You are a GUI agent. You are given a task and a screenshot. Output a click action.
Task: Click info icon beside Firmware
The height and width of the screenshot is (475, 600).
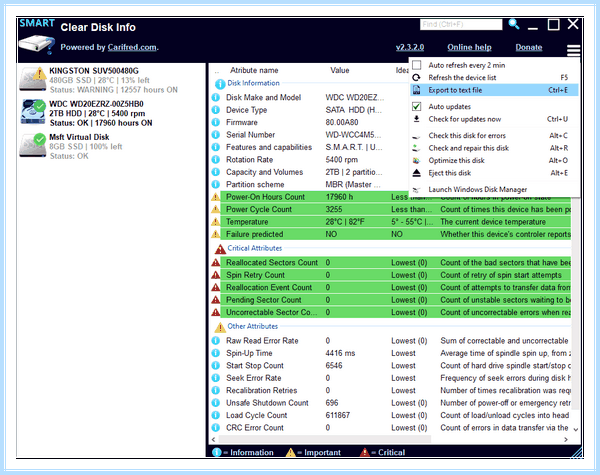point(216,122)
